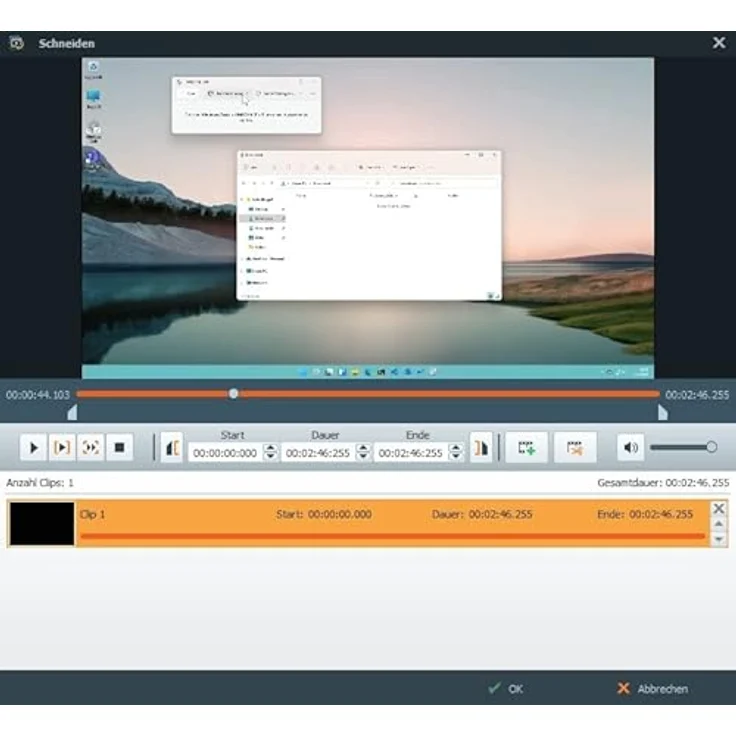Select the right trim marker

[662, 413]
